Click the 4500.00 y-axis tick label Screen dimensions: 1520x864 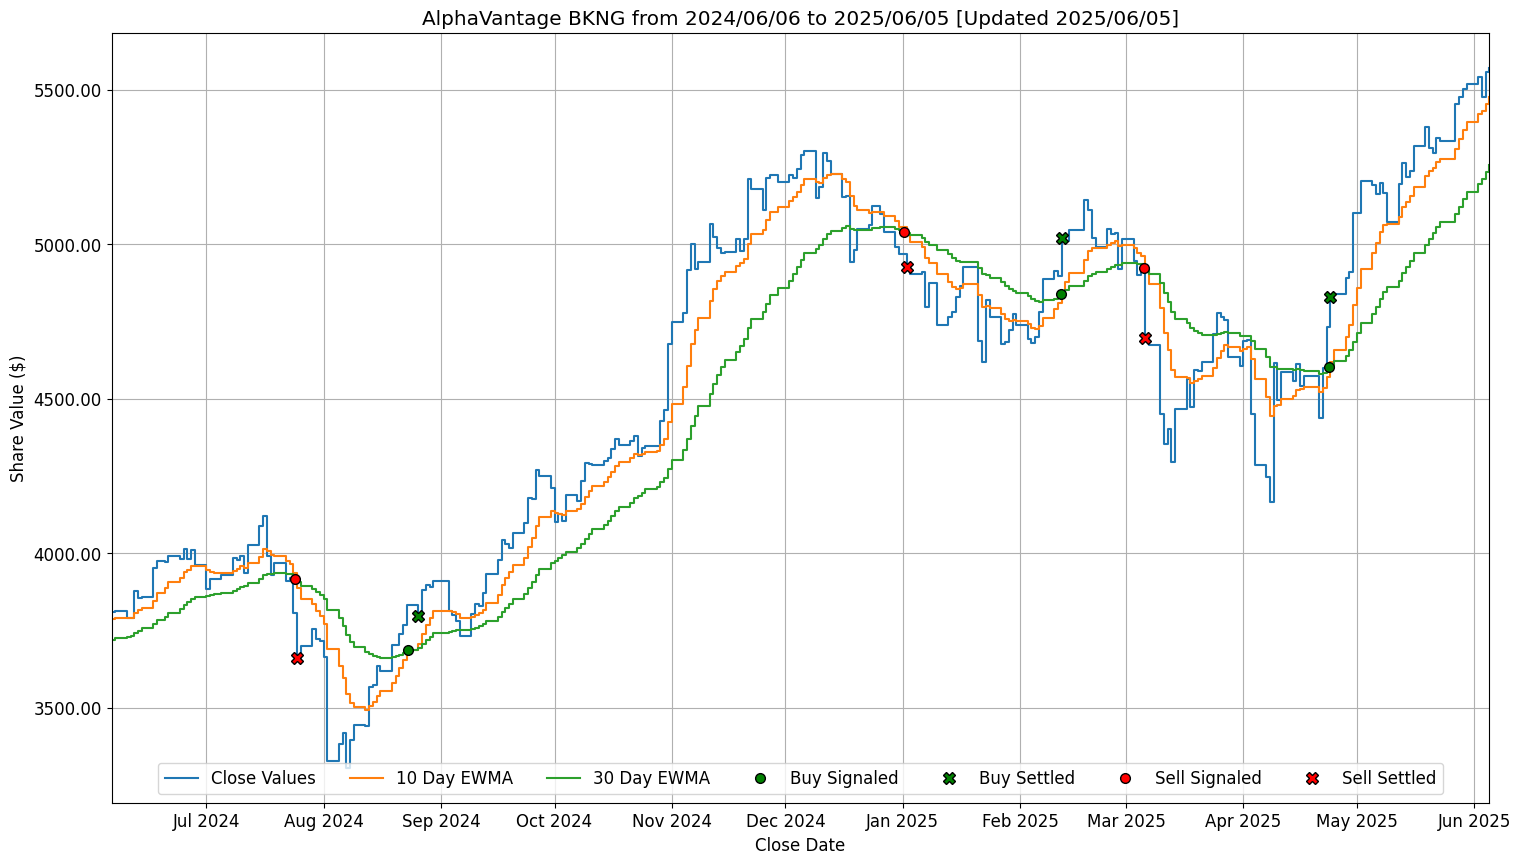[68, 399]
